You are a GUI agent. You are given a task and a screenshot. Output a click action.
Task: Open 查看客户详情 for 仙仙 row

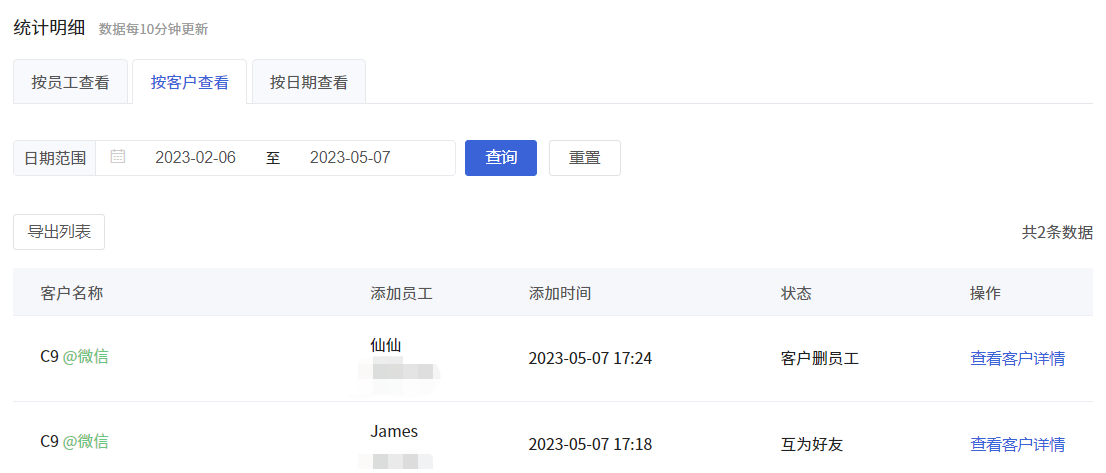click(1017, 358)
